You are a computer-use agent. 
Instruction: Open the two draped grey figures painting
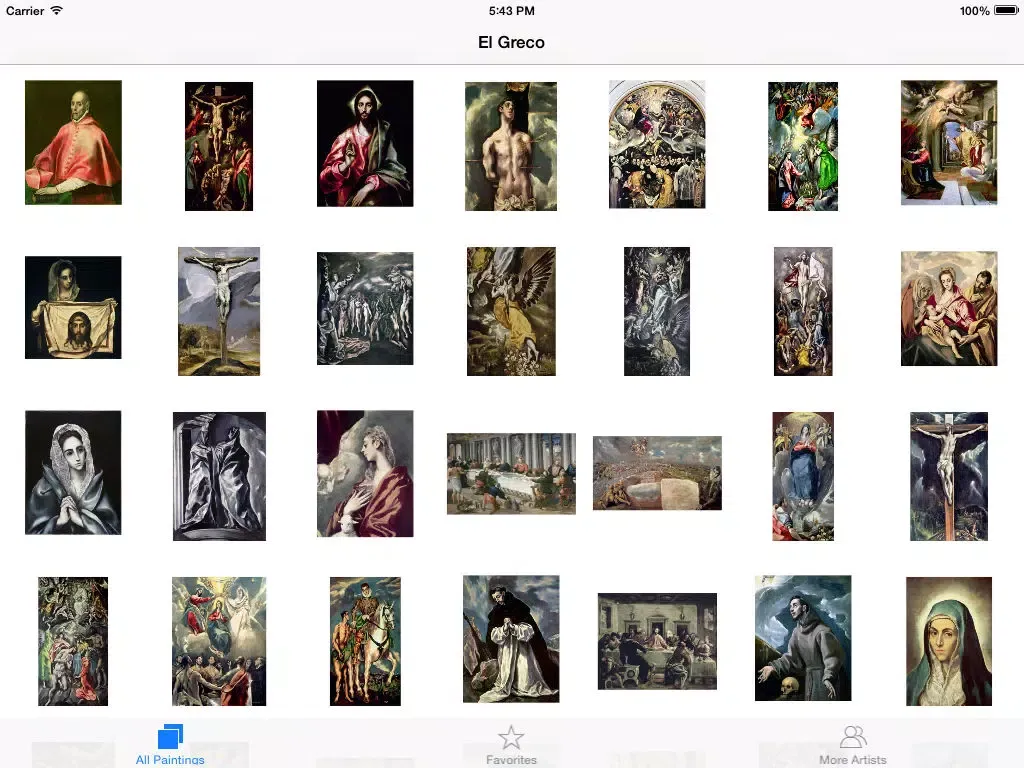[219, 476]
